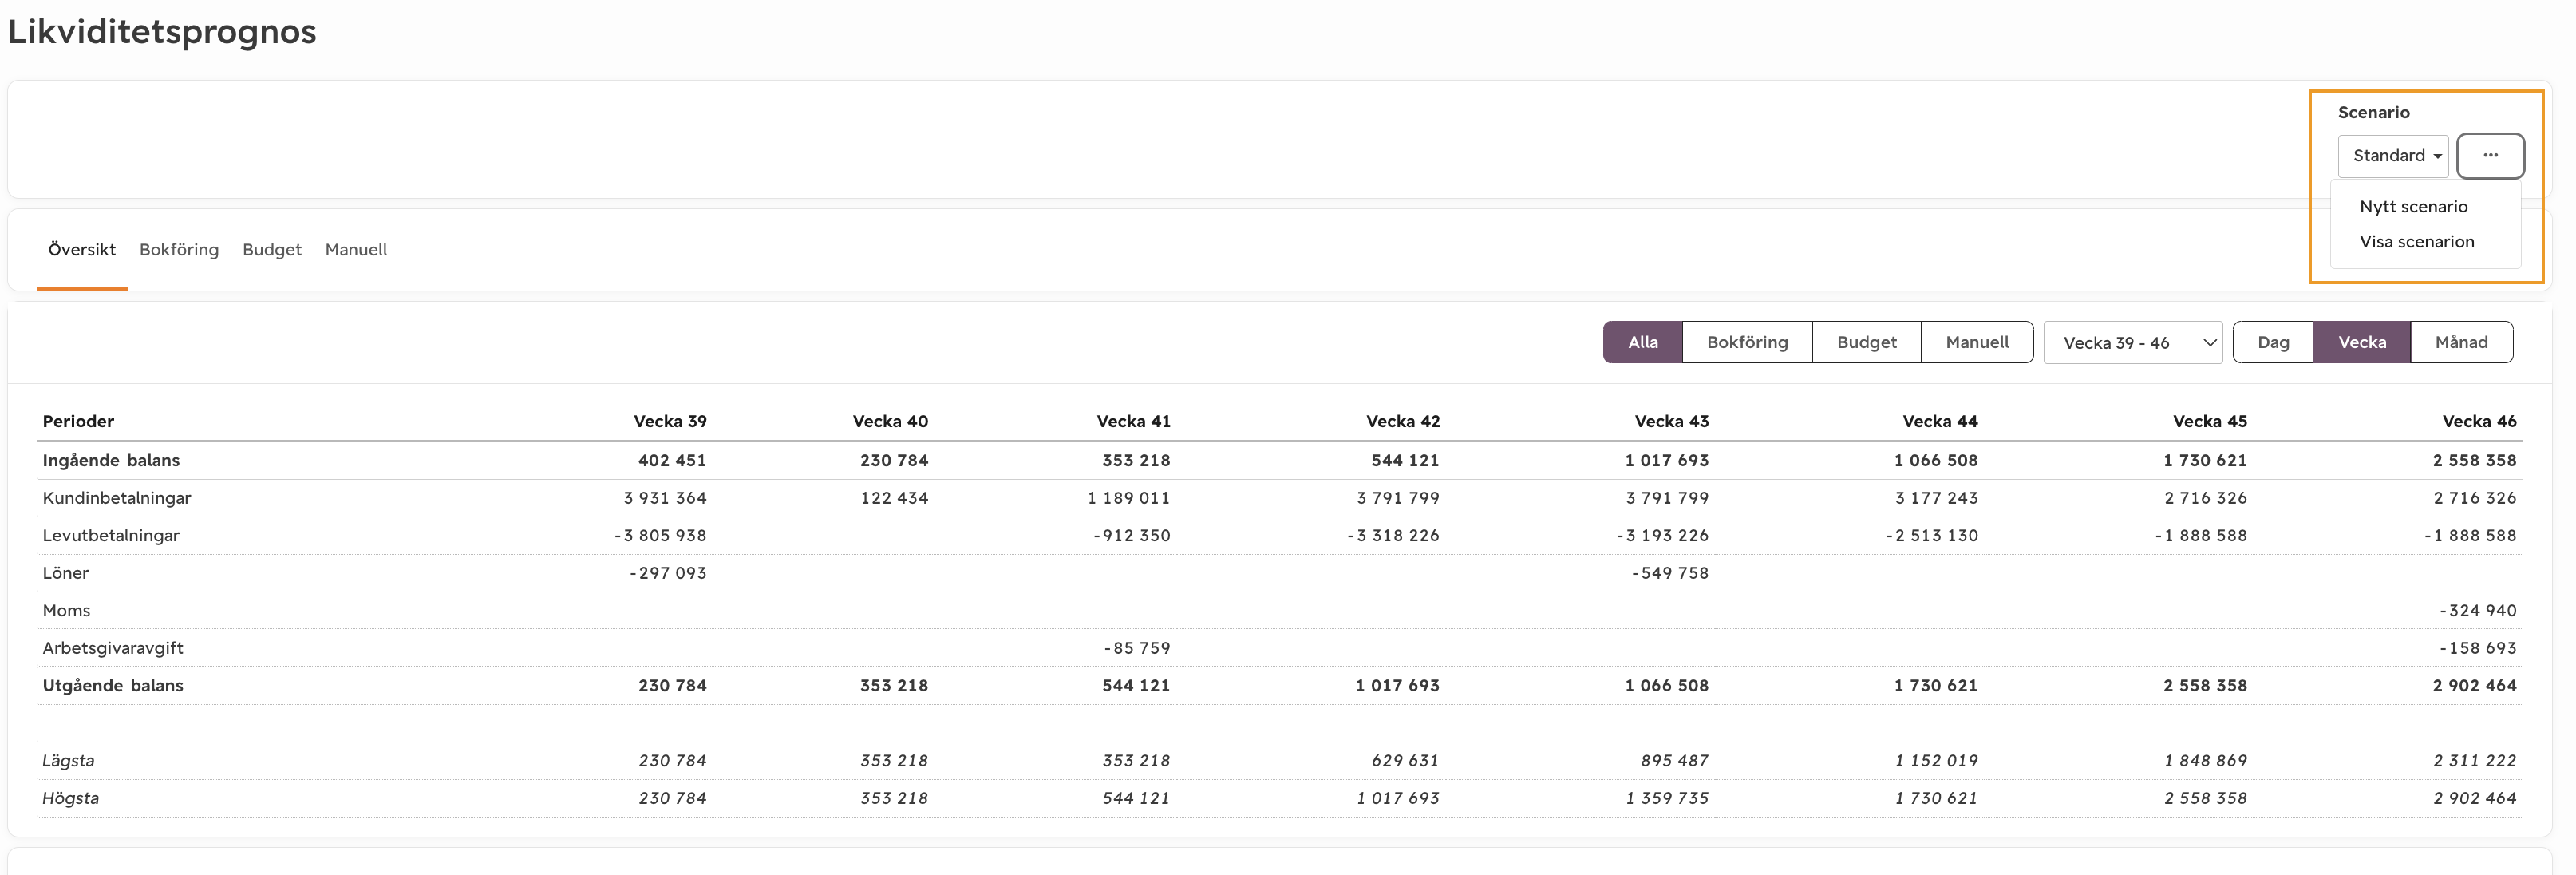Click Kundinbetalningar value 3 177 243
Image resolution: width=2576 pixels, height=875 pixels.
[1936, 498]
